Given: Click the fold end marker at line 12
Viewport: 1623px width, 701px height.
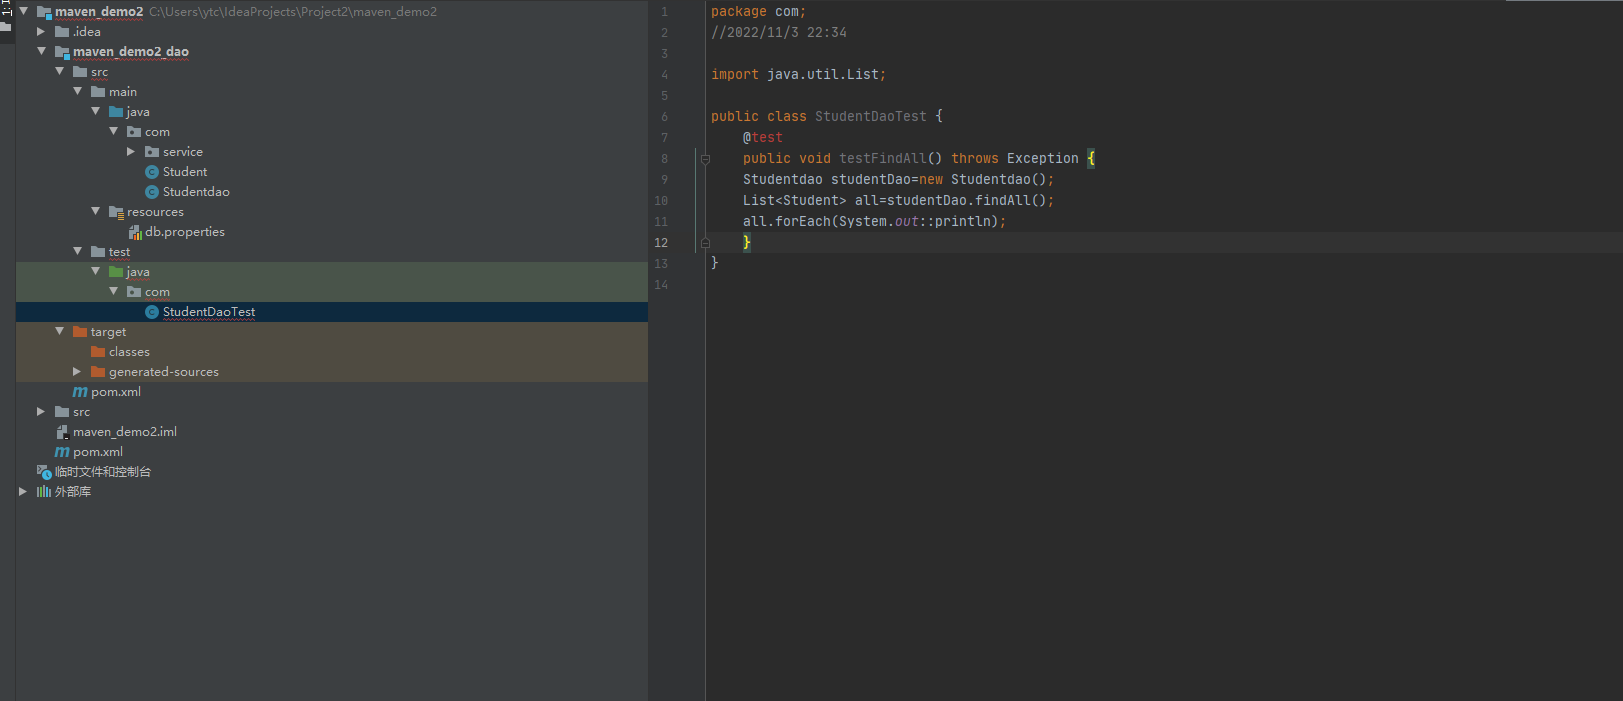Looking at the screenshot, I should pyautogui.click(x=705, y=243).
